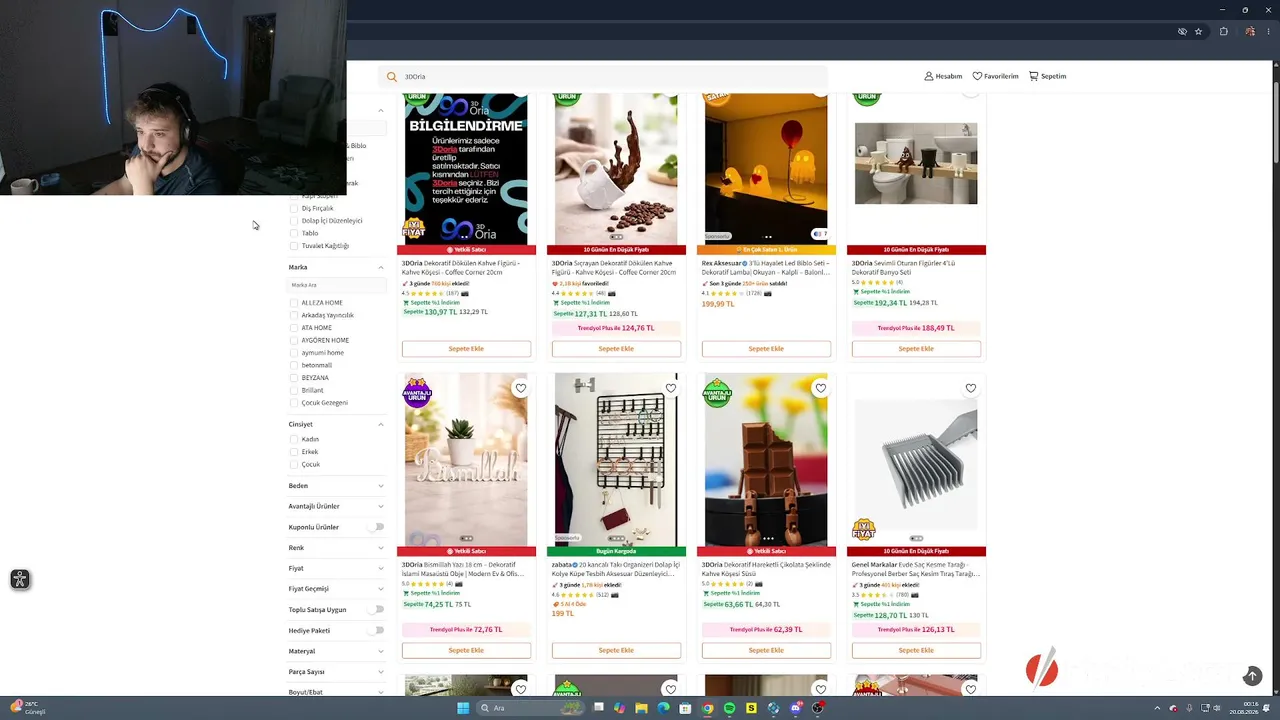Check the Tablo category filter
This screenshot has height=720, width=1280.
click(294, 233)
